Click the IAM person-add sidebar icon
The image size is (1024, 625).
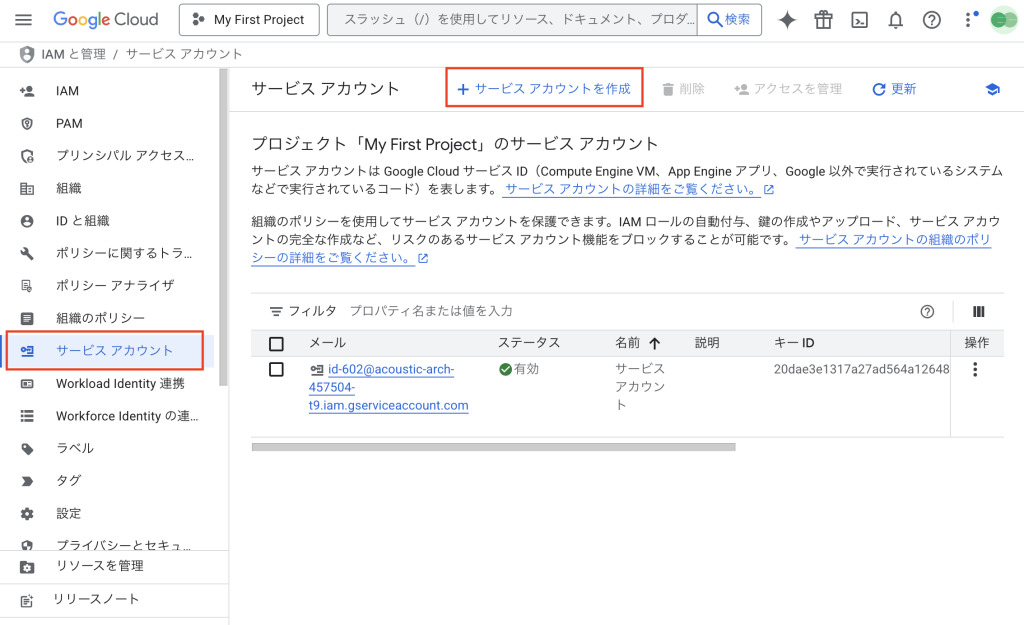click(x=27, y=91)
